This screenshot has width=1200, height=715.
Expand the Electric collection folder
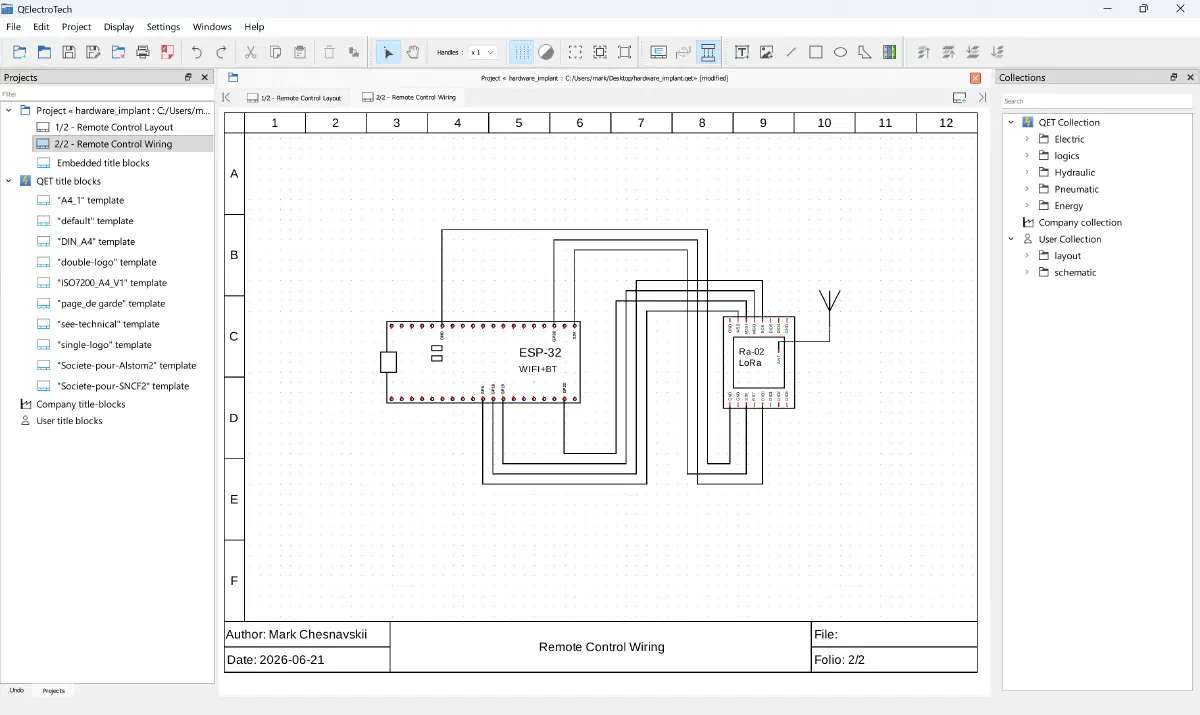(x=1027, y=139)
